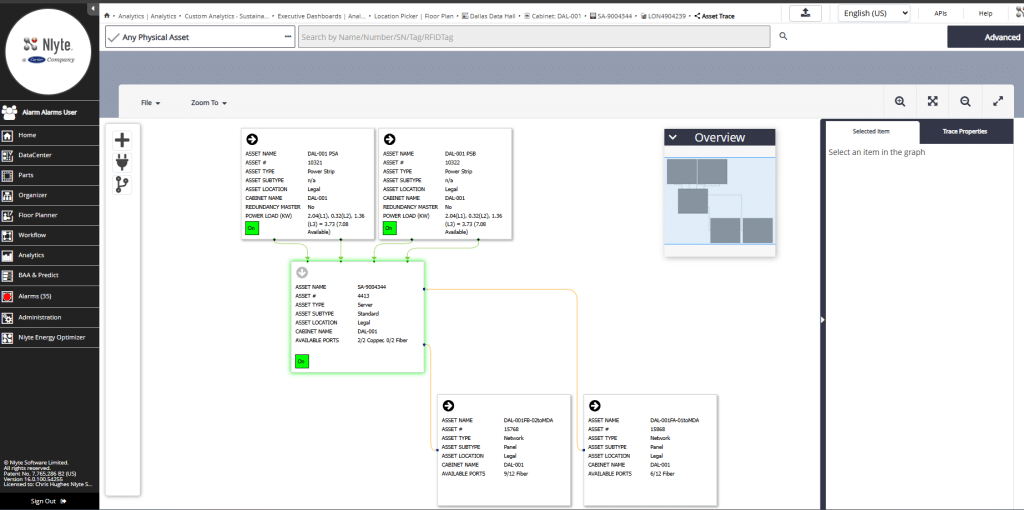Select '6/12 Fiber' available ports value
Image resolution: width=1024 pixels, height=510 pixels.
[x=662, y=473]
